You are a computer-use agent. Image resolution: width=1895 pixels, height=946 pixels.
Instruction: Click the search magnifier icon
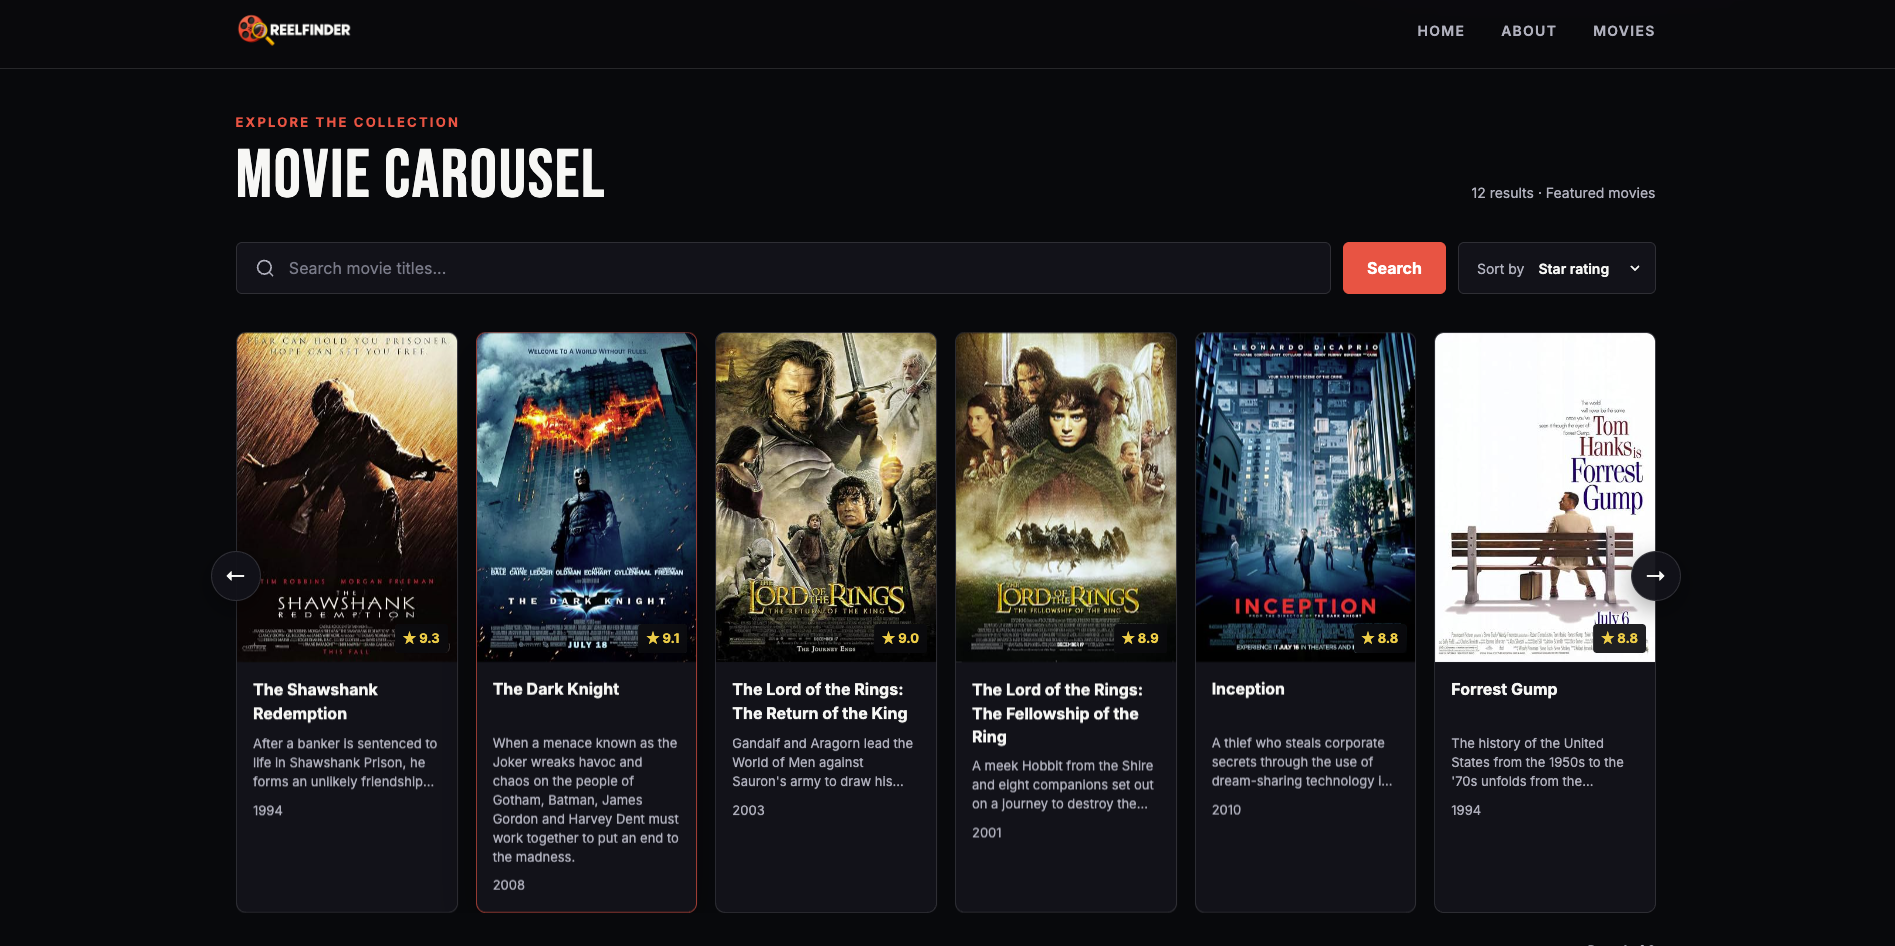265,268
